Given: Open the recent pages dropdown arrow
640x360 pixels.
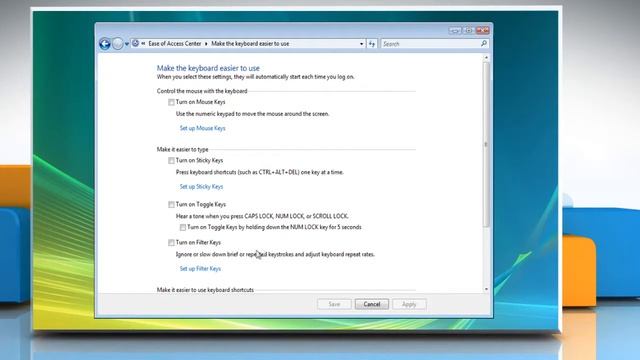Looking at the screenshot, I should (x=127, y=44).
